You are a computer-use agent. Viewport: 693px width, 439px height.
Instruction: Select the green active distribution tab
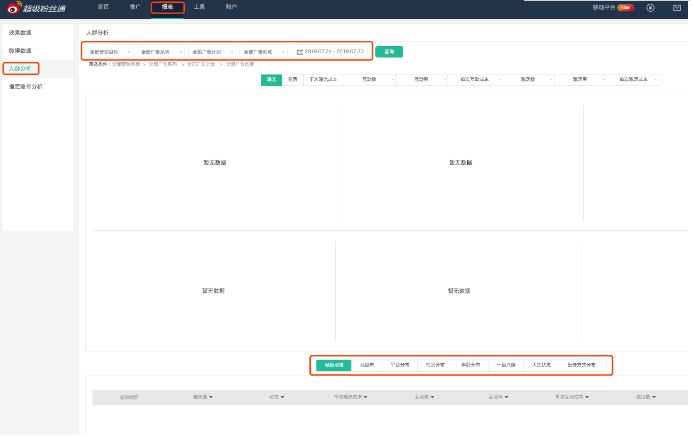pos(333,365)
